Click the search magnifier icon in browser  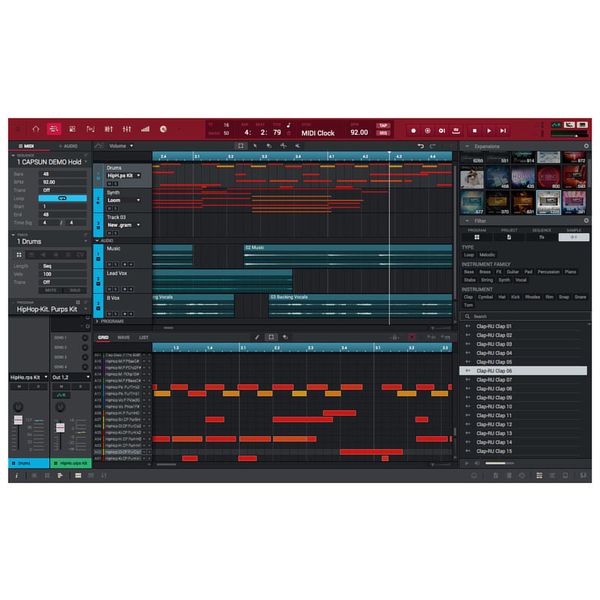(468, 316)
